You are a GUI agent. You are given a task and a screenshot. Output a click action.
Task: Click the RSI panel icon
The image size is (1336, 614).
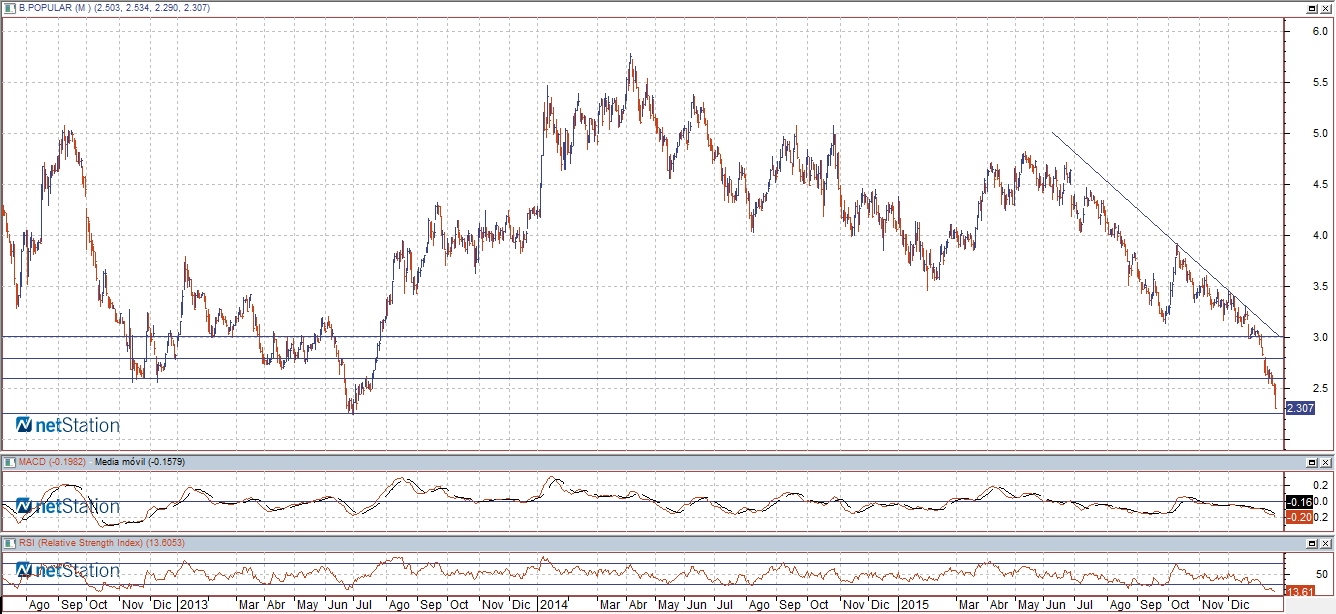coord(9,542)
